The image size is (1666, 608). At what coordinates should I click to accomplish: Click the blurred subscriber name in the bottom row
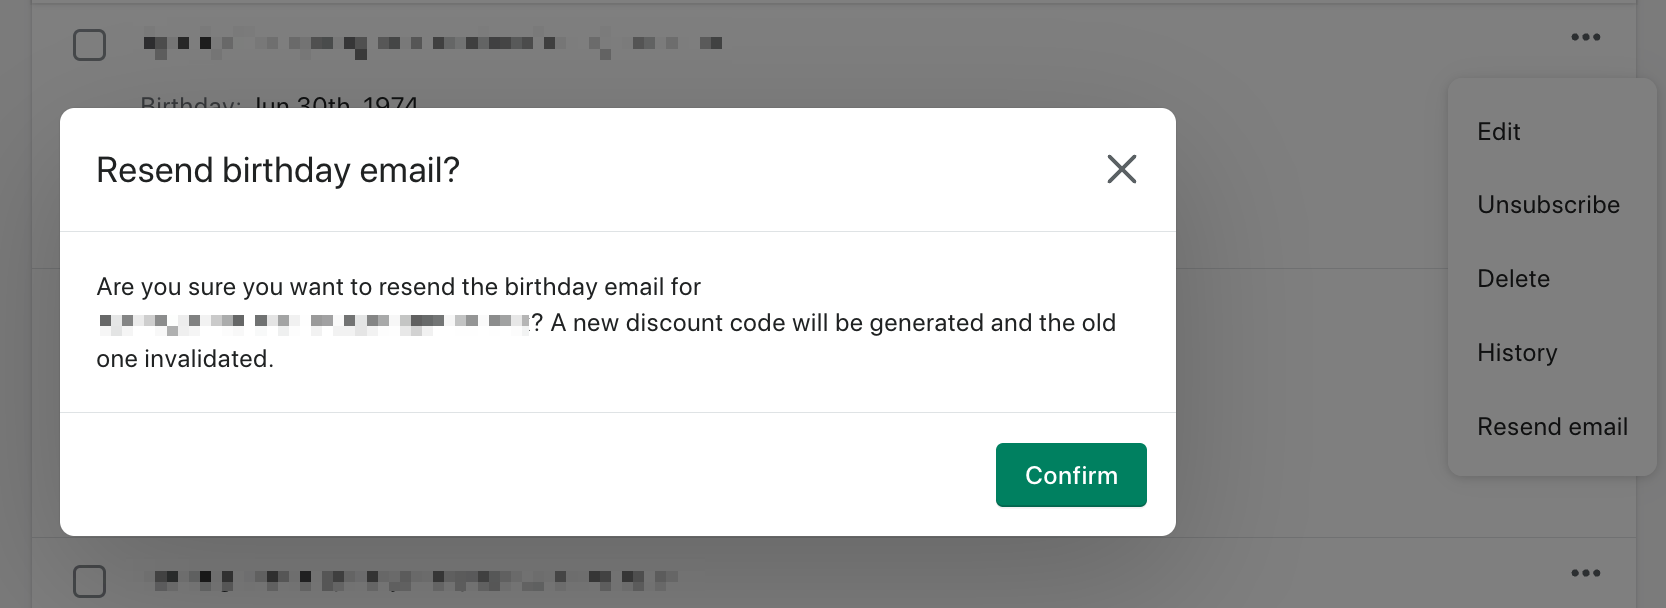pos(415,578)
